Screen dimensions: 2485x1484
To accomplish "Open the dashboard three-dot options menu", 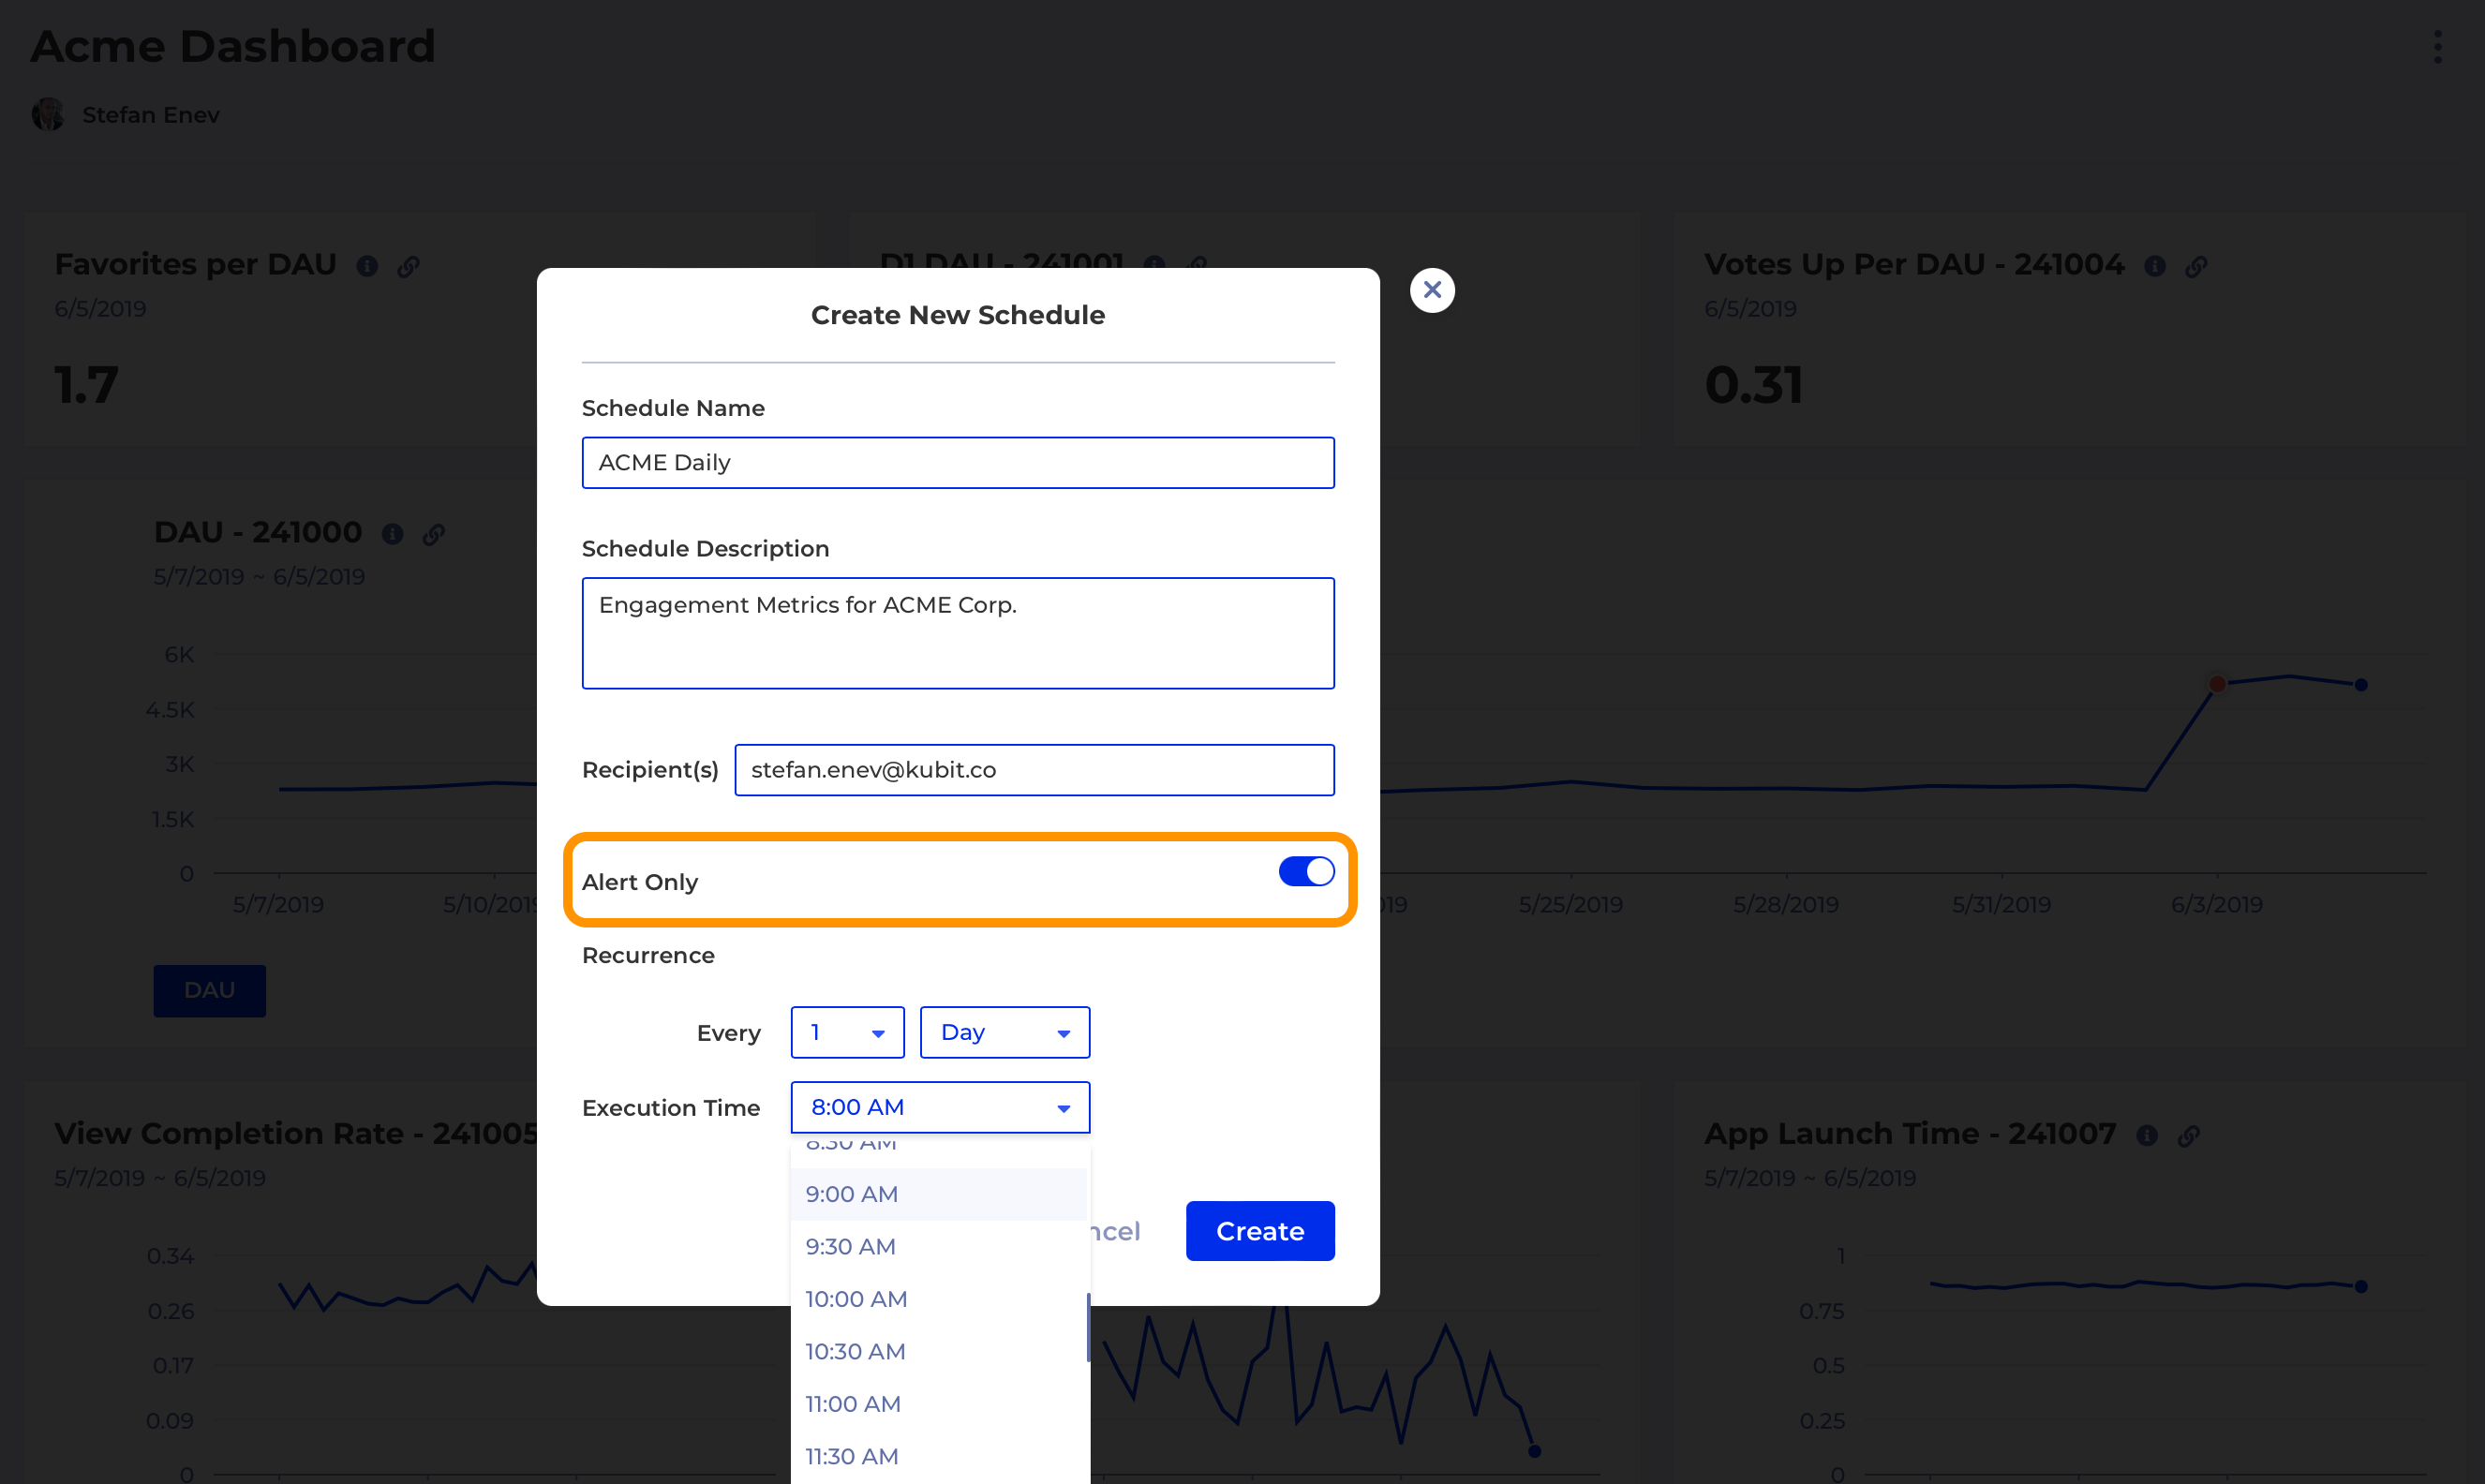I will point(2437,47).
